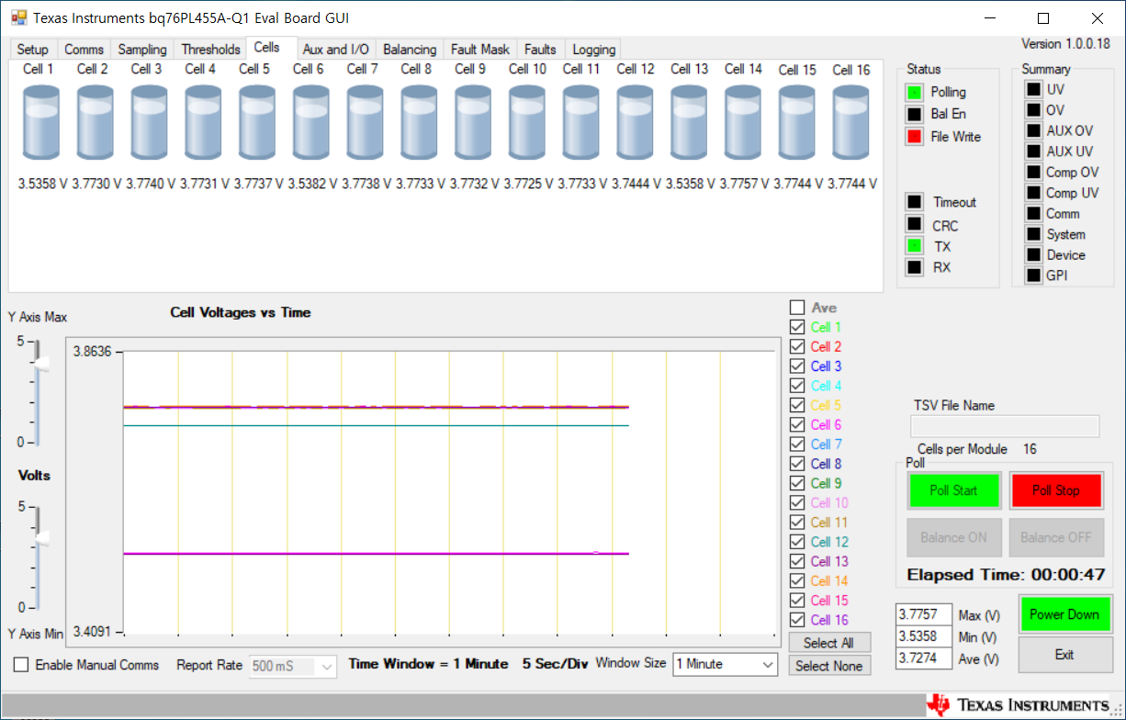The image size is (1126, 720).
Task: Switch to the Aux and I/O tab
Action: (335, 50)
